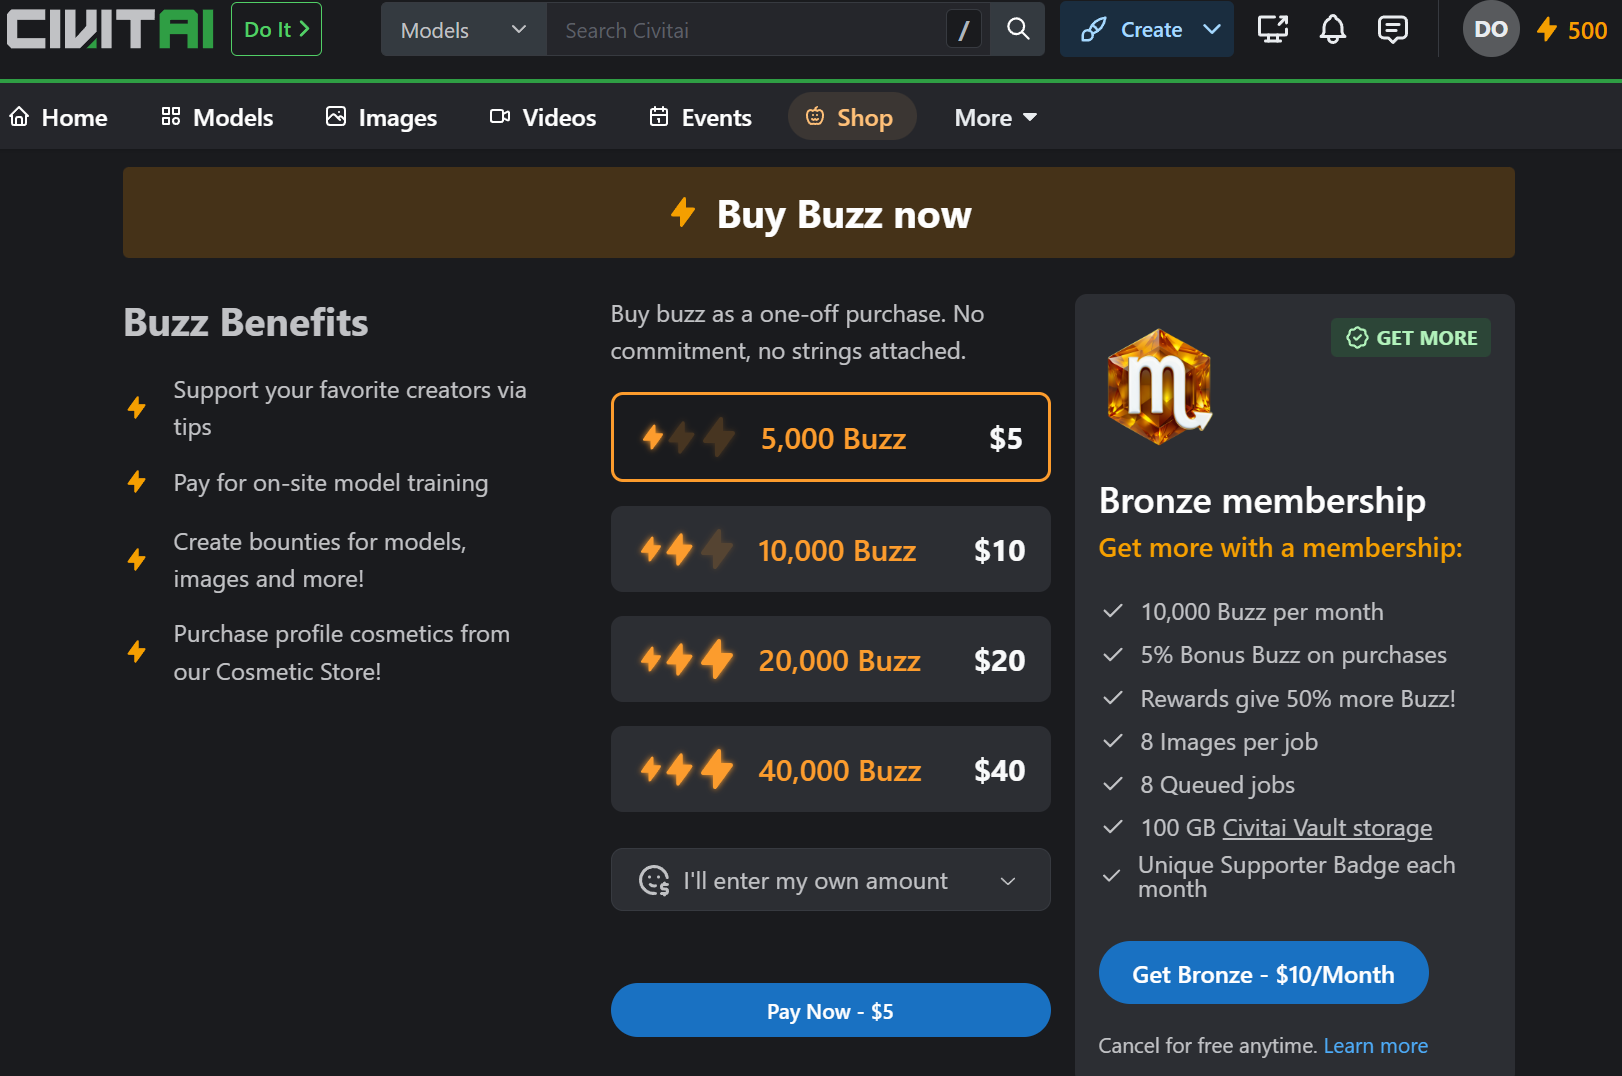Image resolution: width=1622 pixels, height=1076 pixels.
Task: Expand the More menu
Action: click(995, 117)
